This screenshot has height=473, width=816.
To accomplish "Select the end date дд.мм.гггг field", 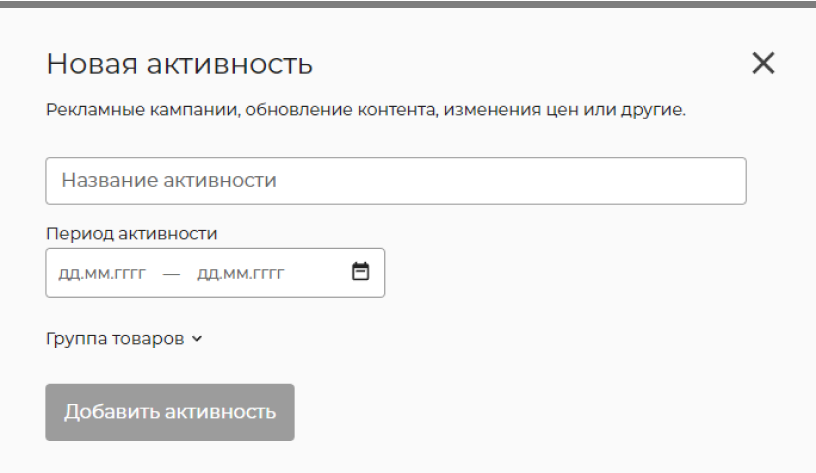I will [240, 274].
